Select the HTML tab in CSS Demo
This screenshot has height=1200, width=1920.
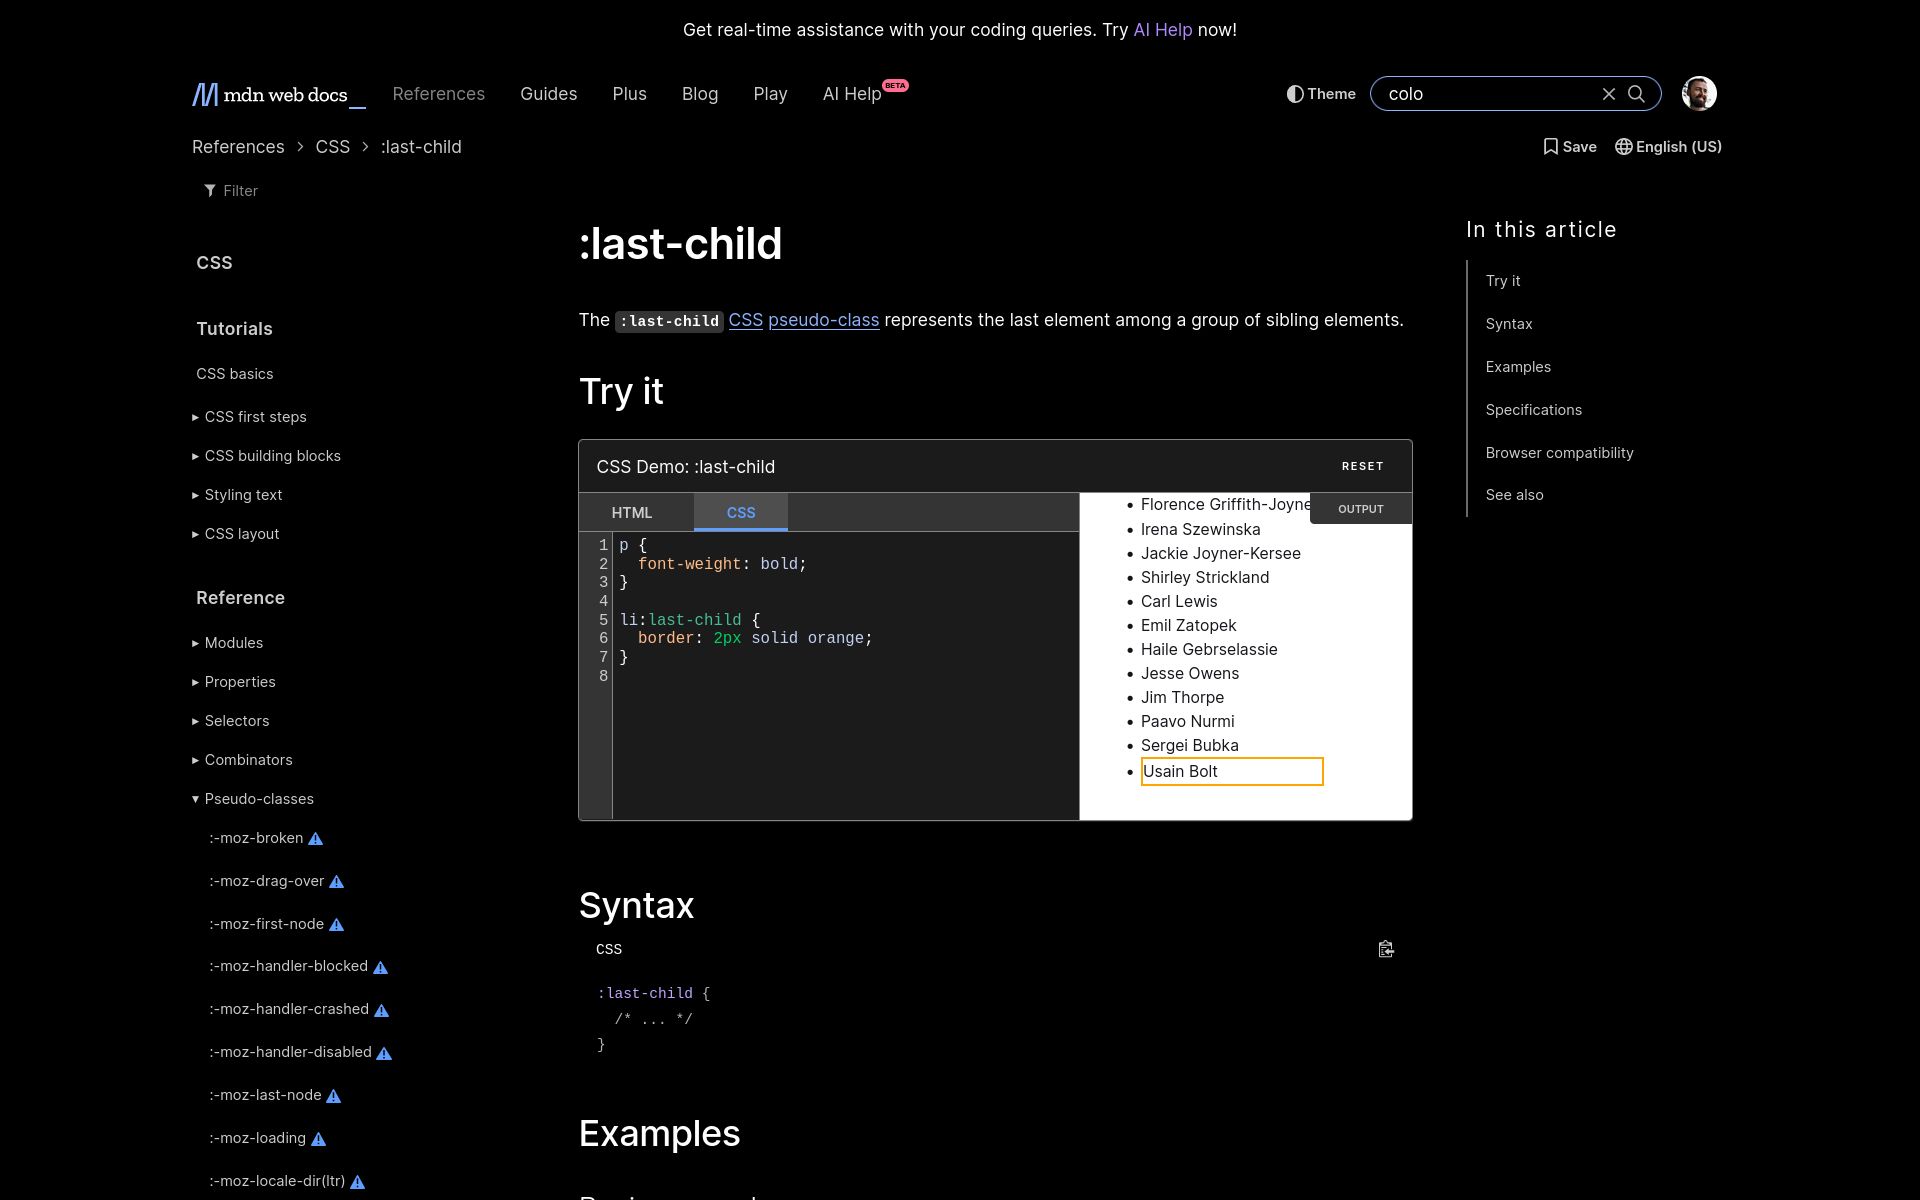tap(633, 513)
